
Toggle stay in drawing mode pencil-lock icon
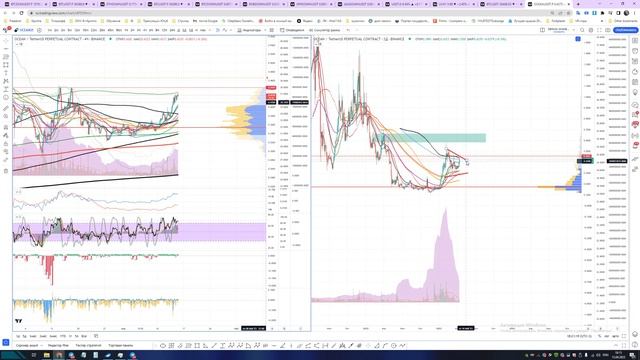coord(6,135)
